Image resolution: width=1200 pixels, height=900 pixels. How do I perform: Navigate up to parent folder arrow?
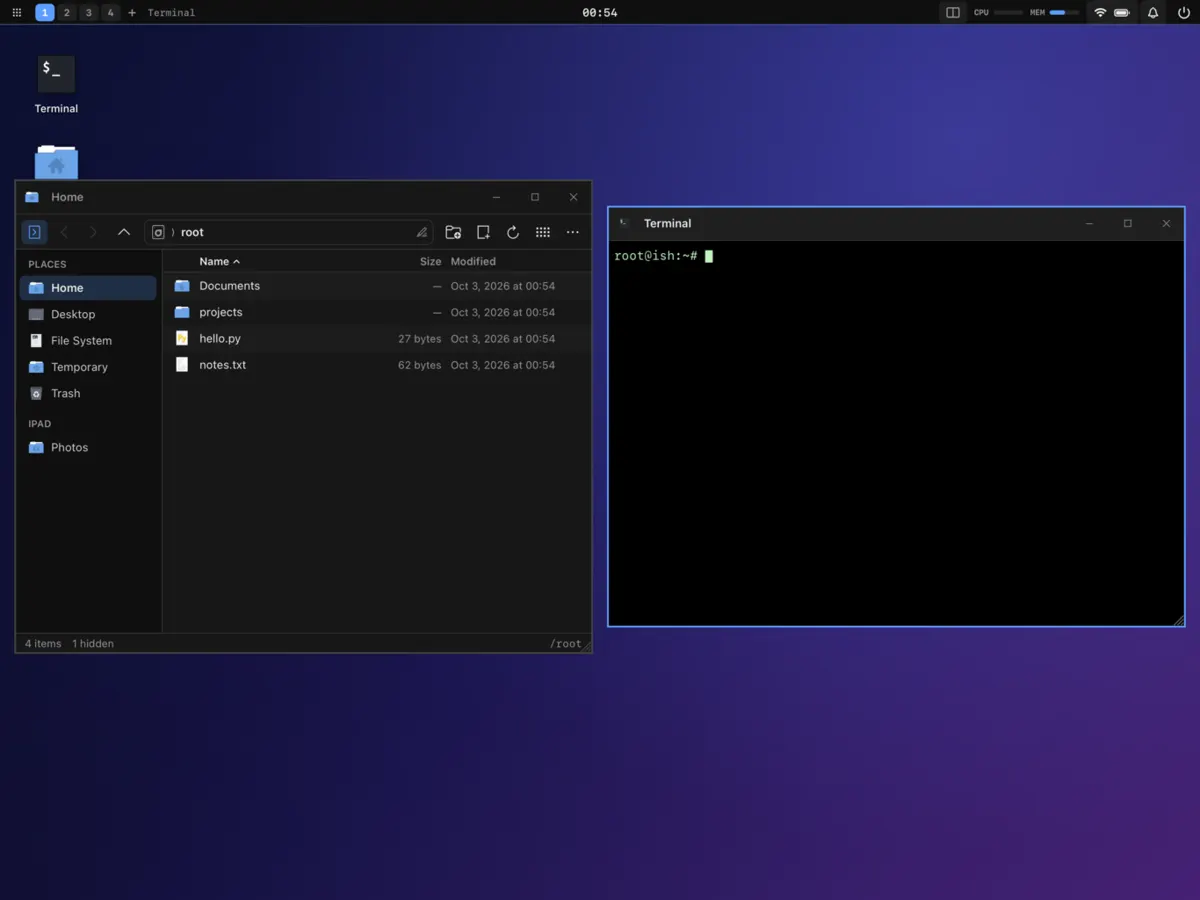[124, 232]
